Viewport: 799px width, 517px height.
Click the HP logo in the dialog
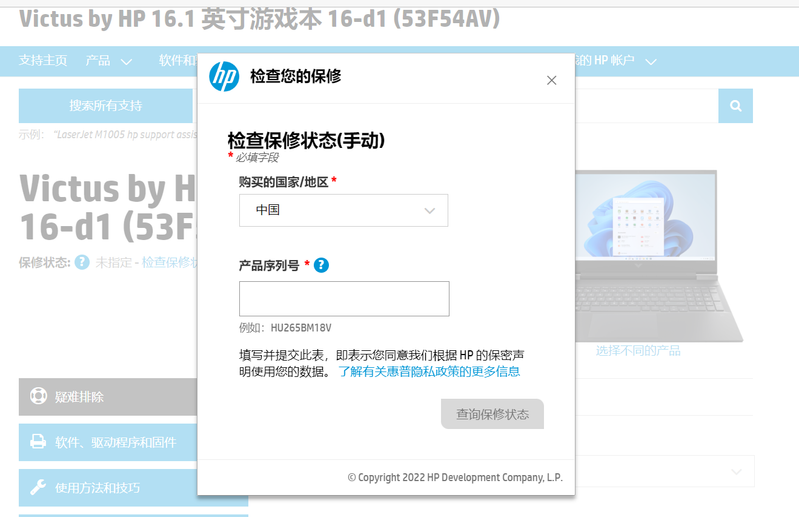click(224, 77)
